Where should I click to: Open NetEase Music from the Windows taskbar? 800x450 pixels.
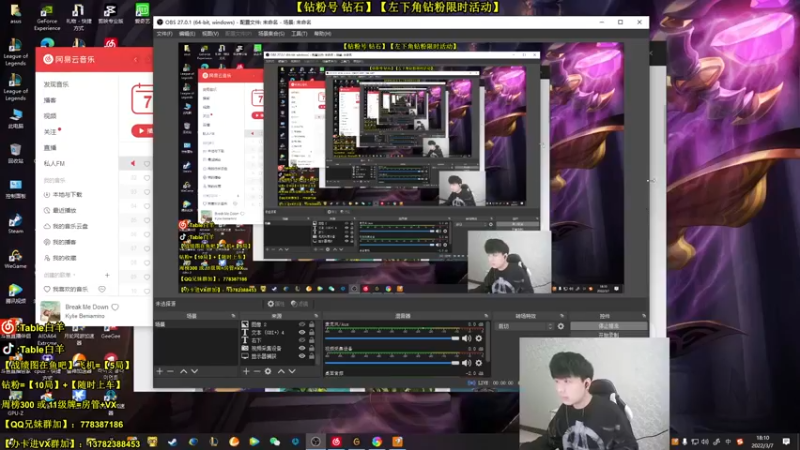336,441
